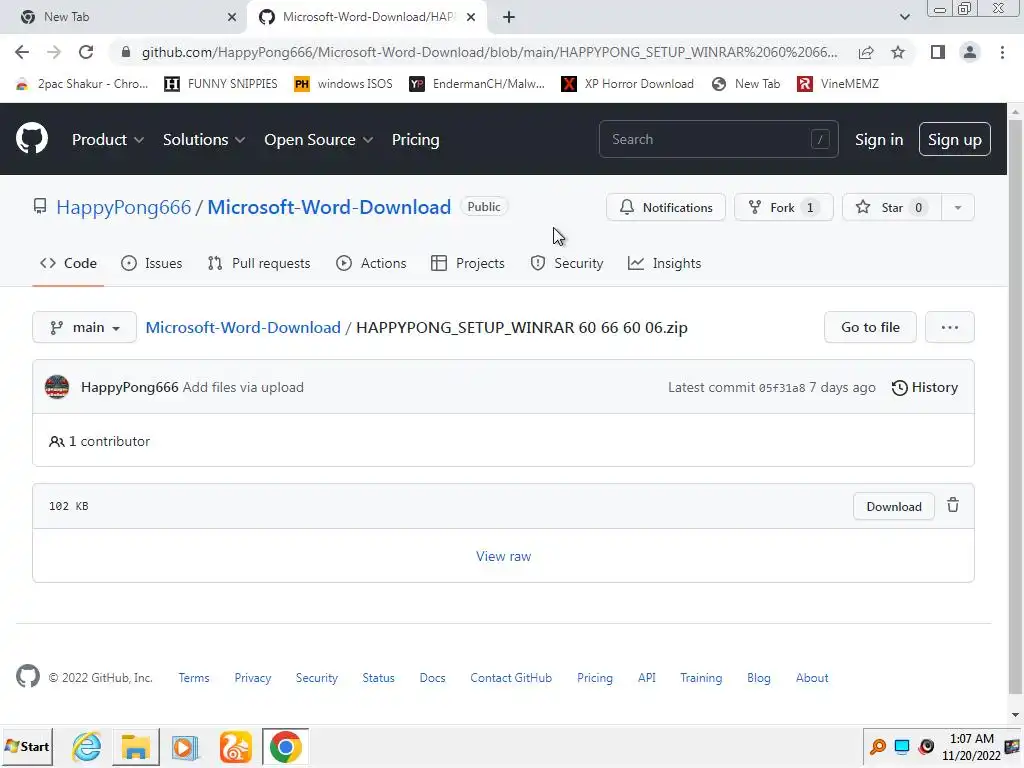1024x768 pixels.
Task: Bookmark page using star icon in address bar
Action: point(898,52)
